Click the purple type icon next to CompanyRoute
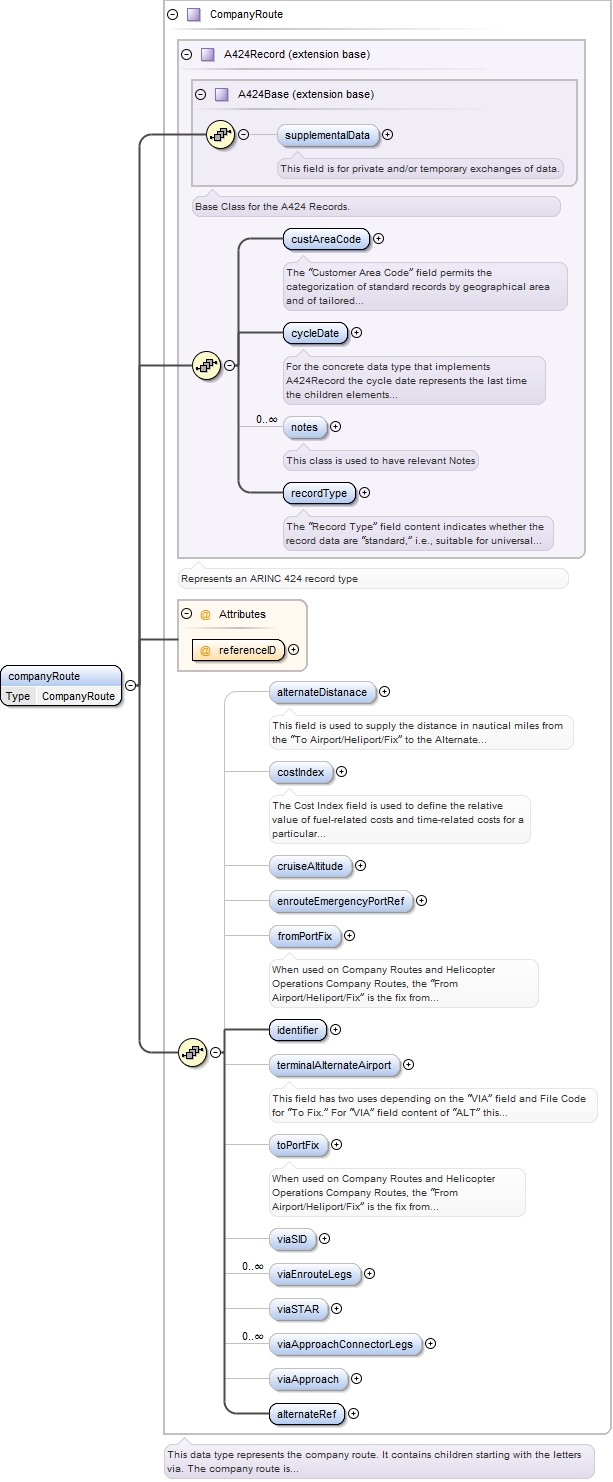The image size is (613, 1482). click(x=194, y=15)
